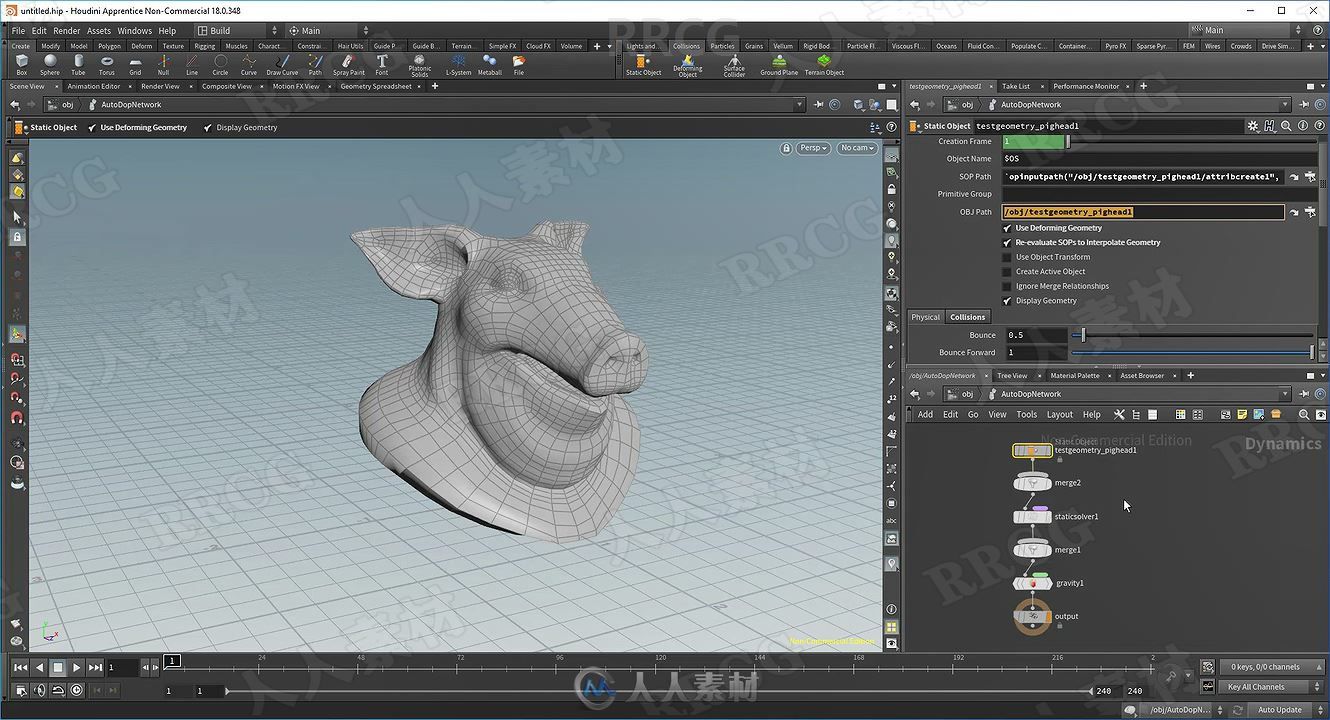Open the File menu
Viewport: 1330px width, 720px height.
[18, 30]
